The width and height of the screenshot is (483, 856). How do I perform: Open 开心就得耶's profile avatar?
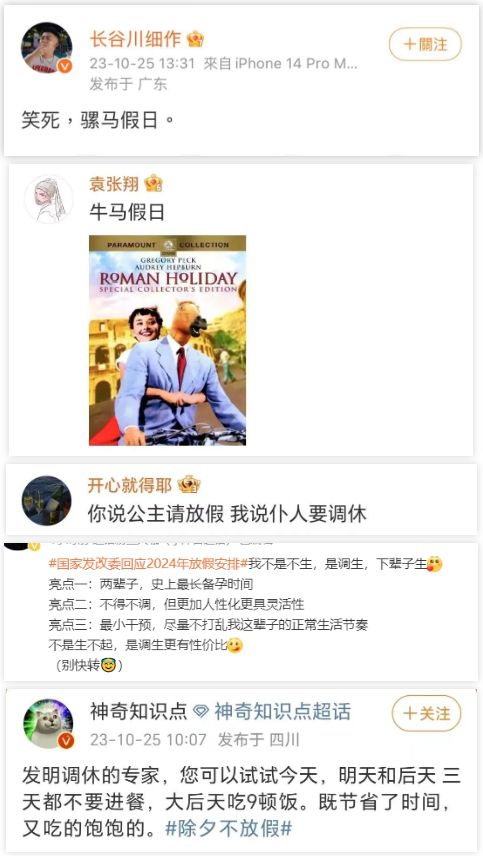[x=46, y=501]
